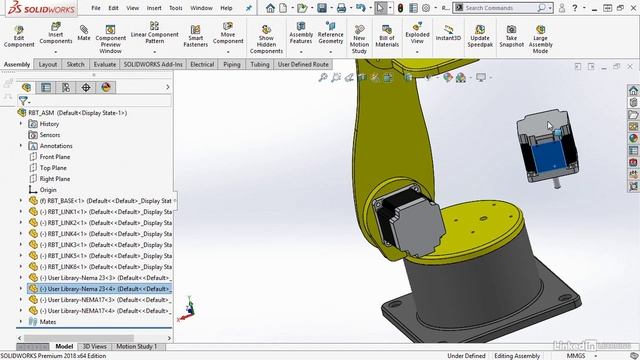Open the Help question mark icon

tap(575, 8)
